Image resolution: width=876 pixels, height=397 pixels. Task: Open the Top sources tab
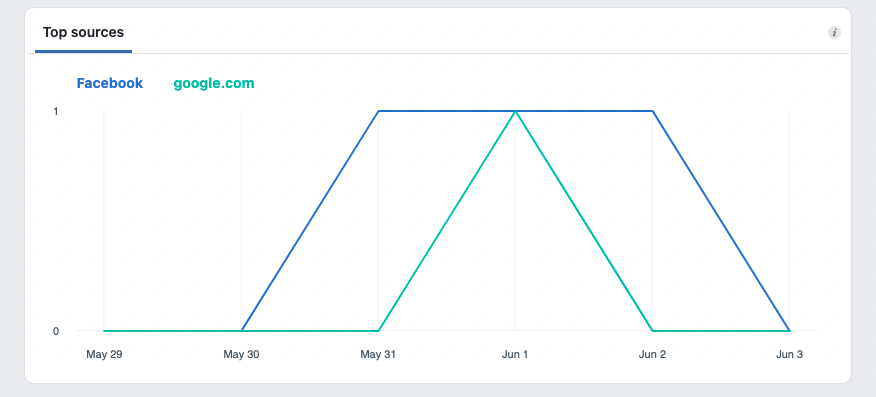(x=83, y=32)
